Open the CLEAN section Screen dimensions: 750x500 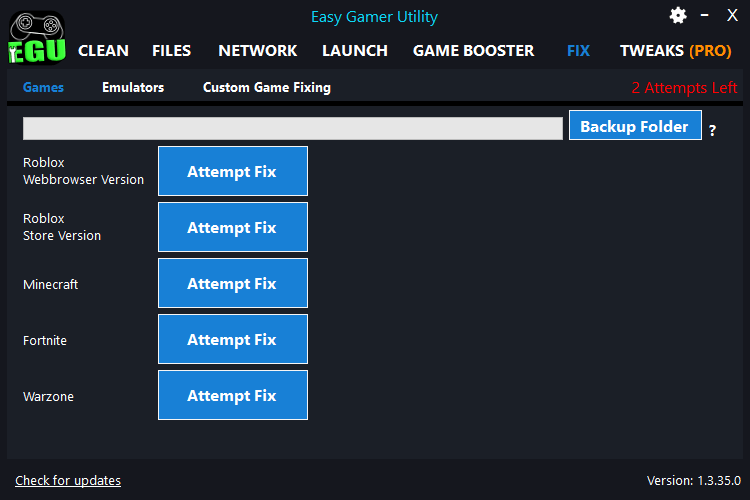[103, 50]
